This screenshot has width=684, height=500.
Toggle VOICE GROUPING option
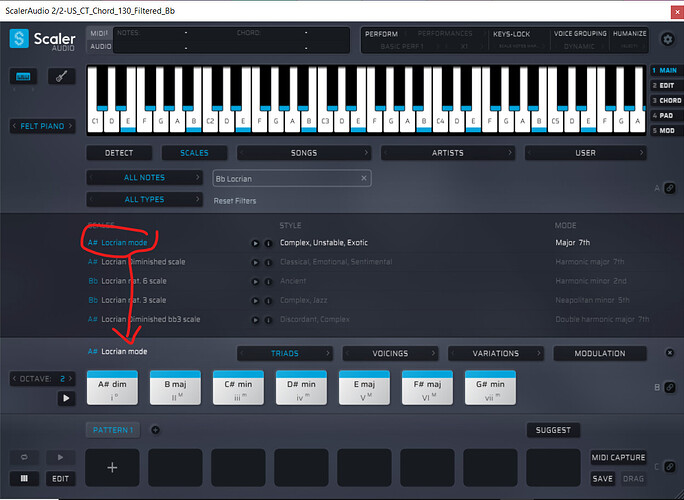(580, 34)
